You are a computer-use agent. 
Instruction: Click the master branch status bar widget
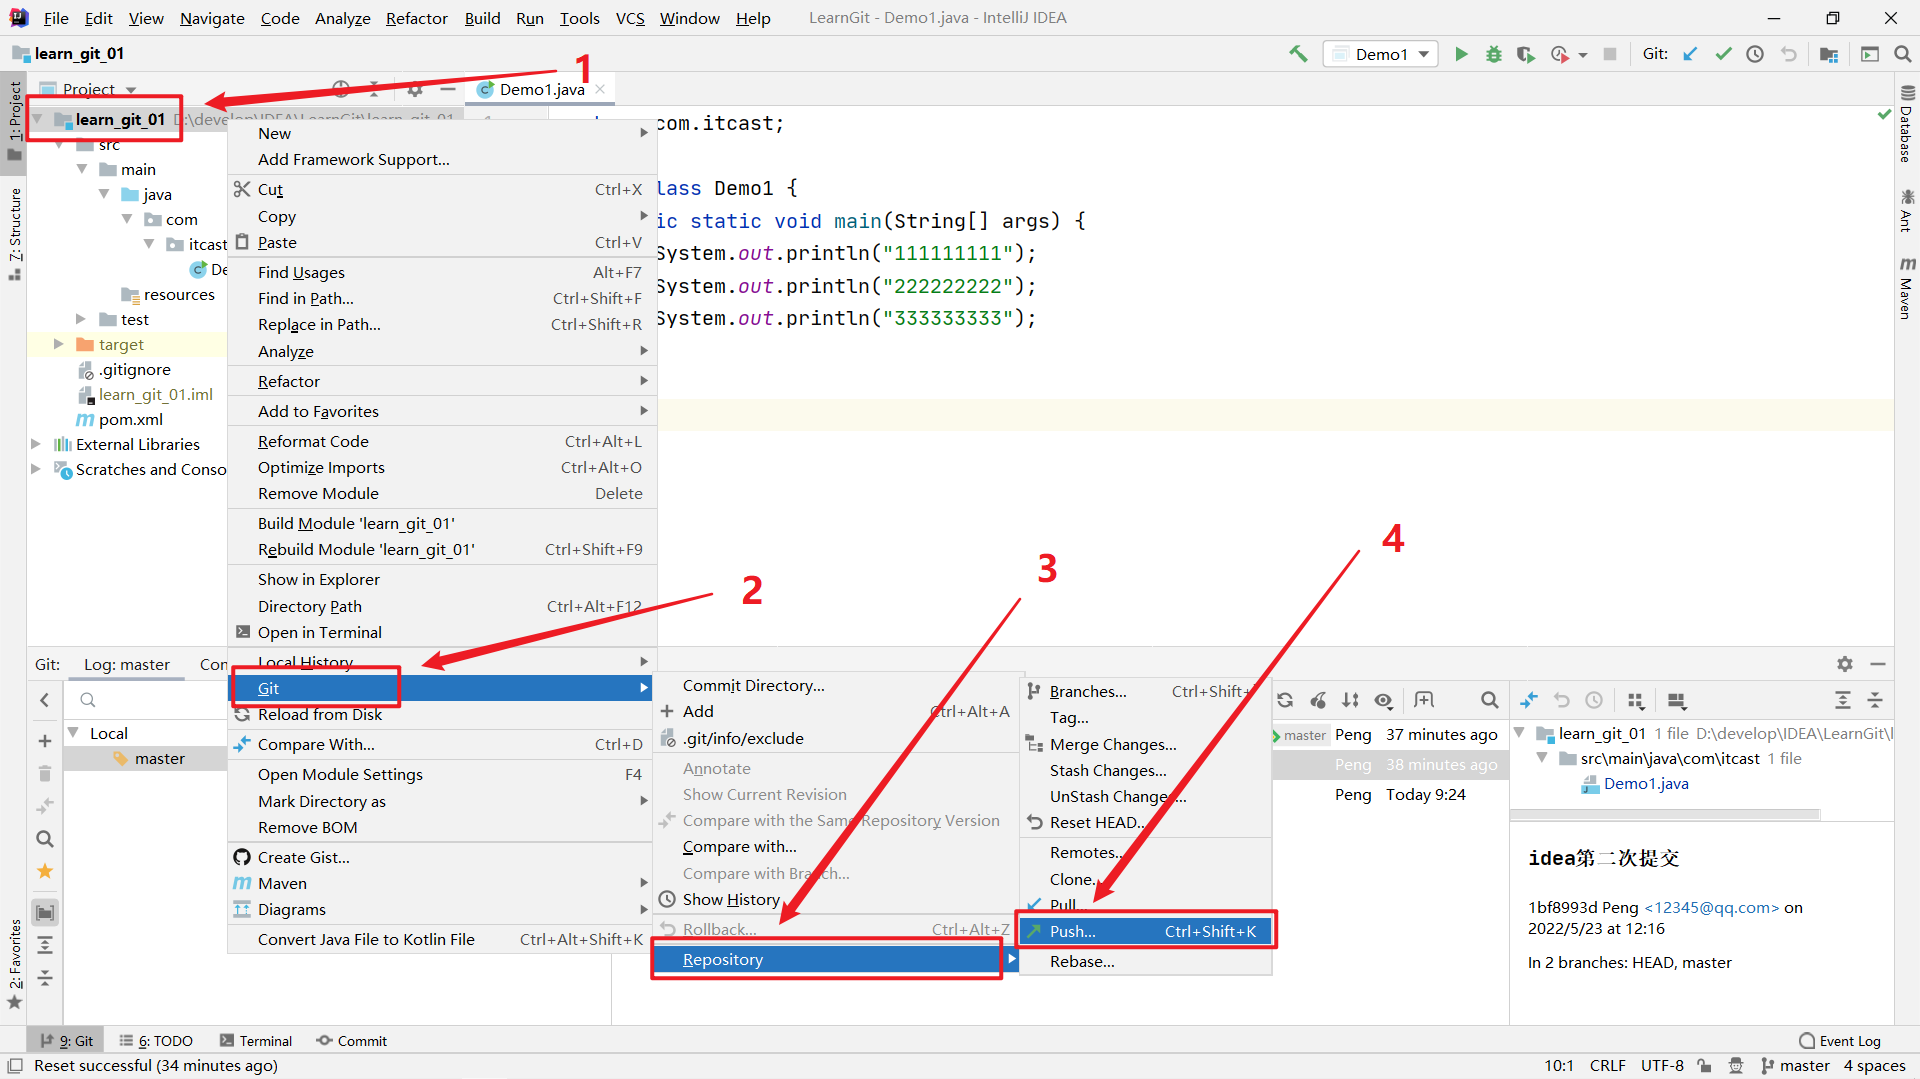point(1795,1066)
